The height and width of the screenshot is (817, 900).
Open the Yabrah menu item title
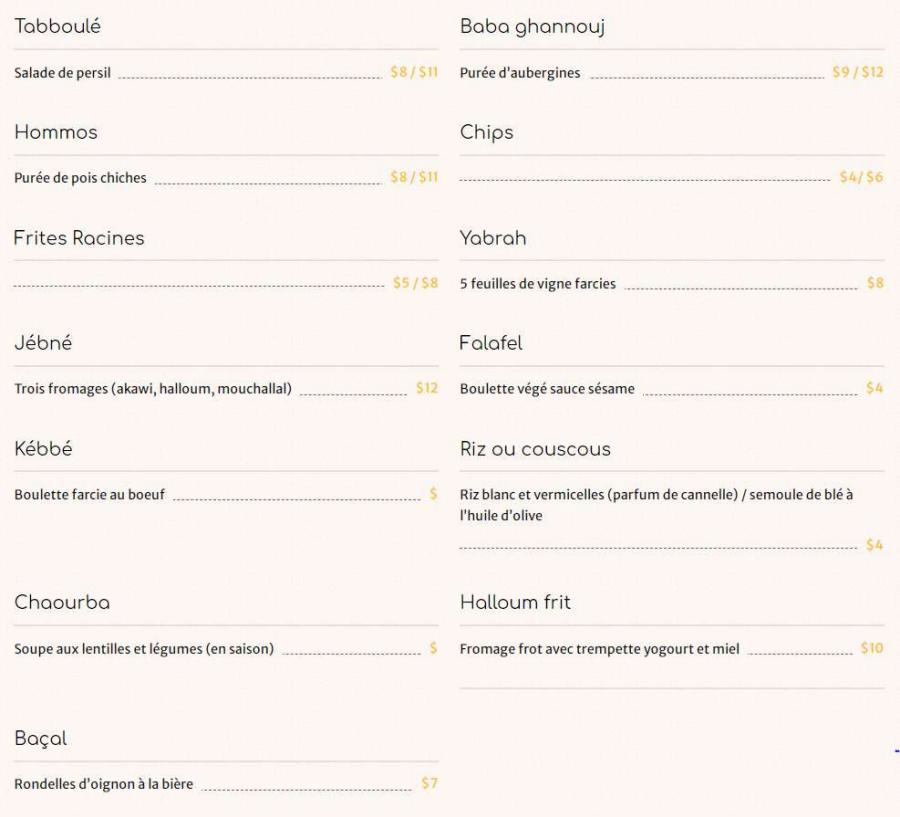tap(493, 238)
